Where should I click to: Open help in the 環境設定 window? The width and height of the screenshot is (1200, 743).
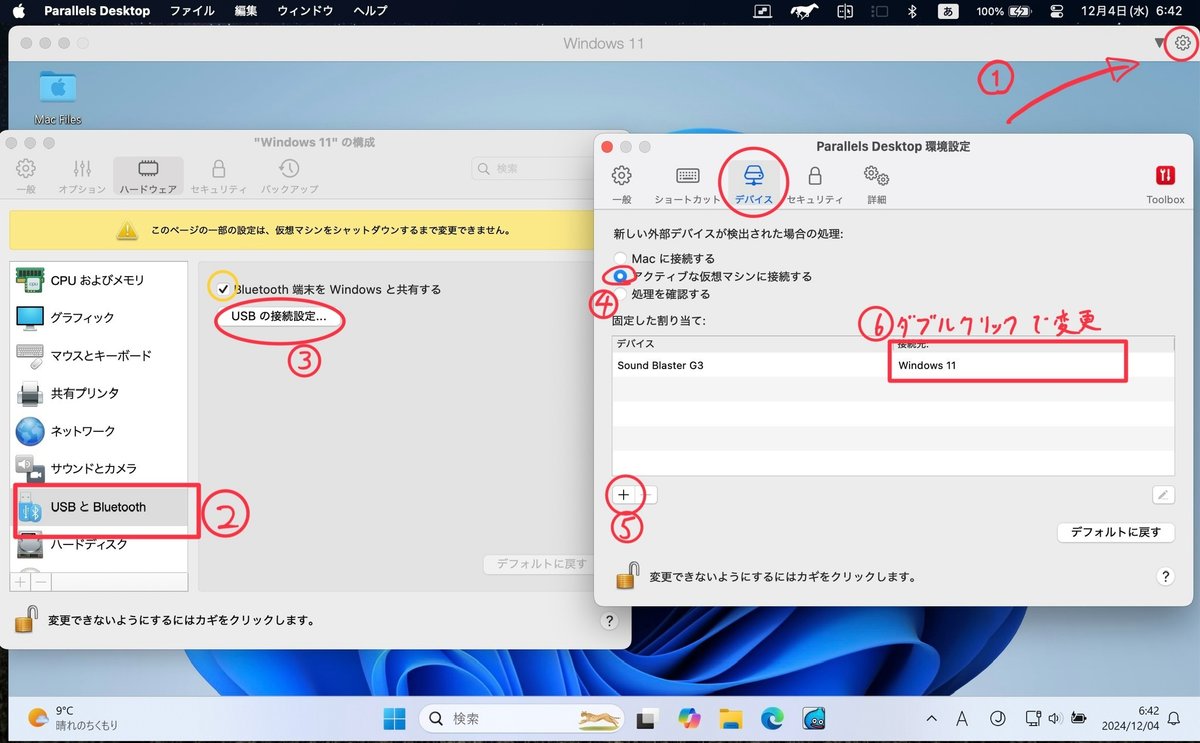coord(1165,577)
